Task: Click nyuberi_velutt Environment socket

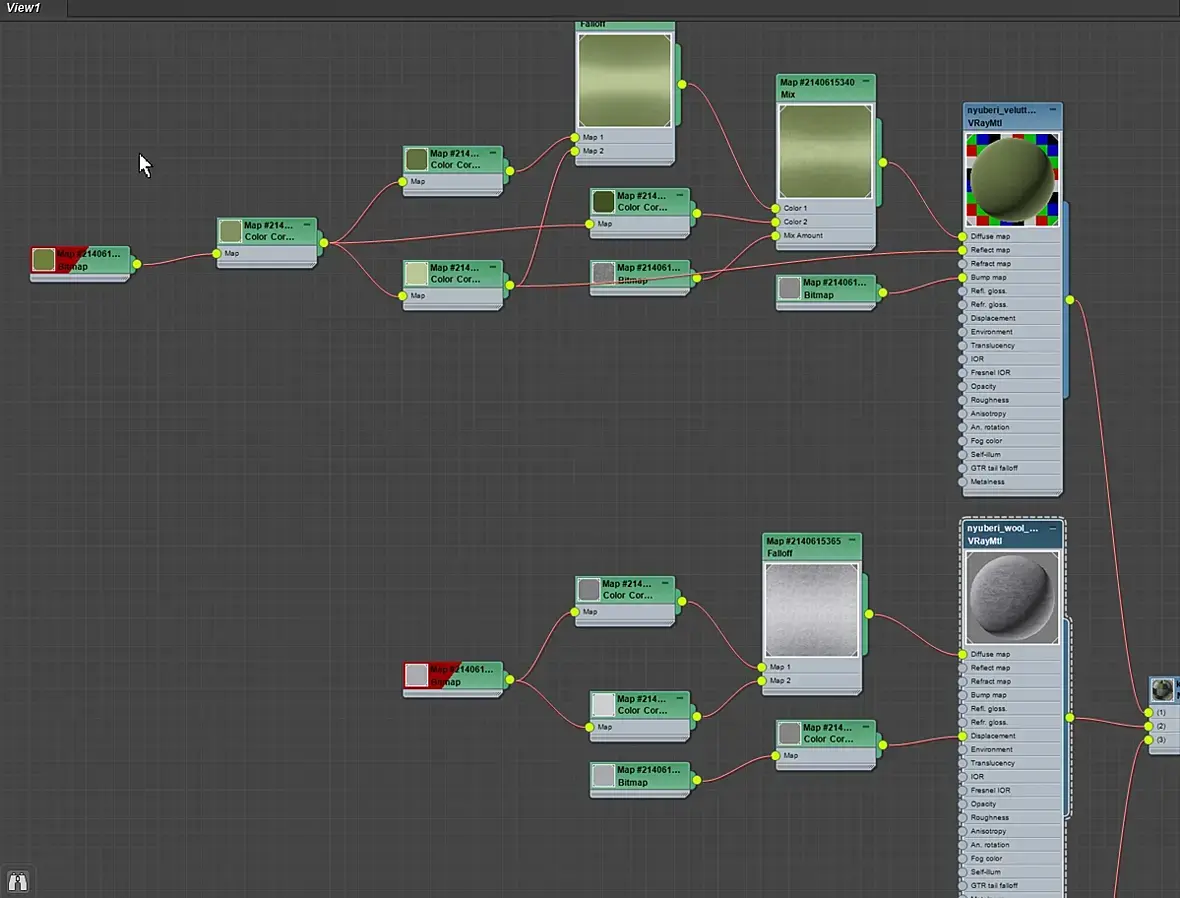Action: pos(963,332)
